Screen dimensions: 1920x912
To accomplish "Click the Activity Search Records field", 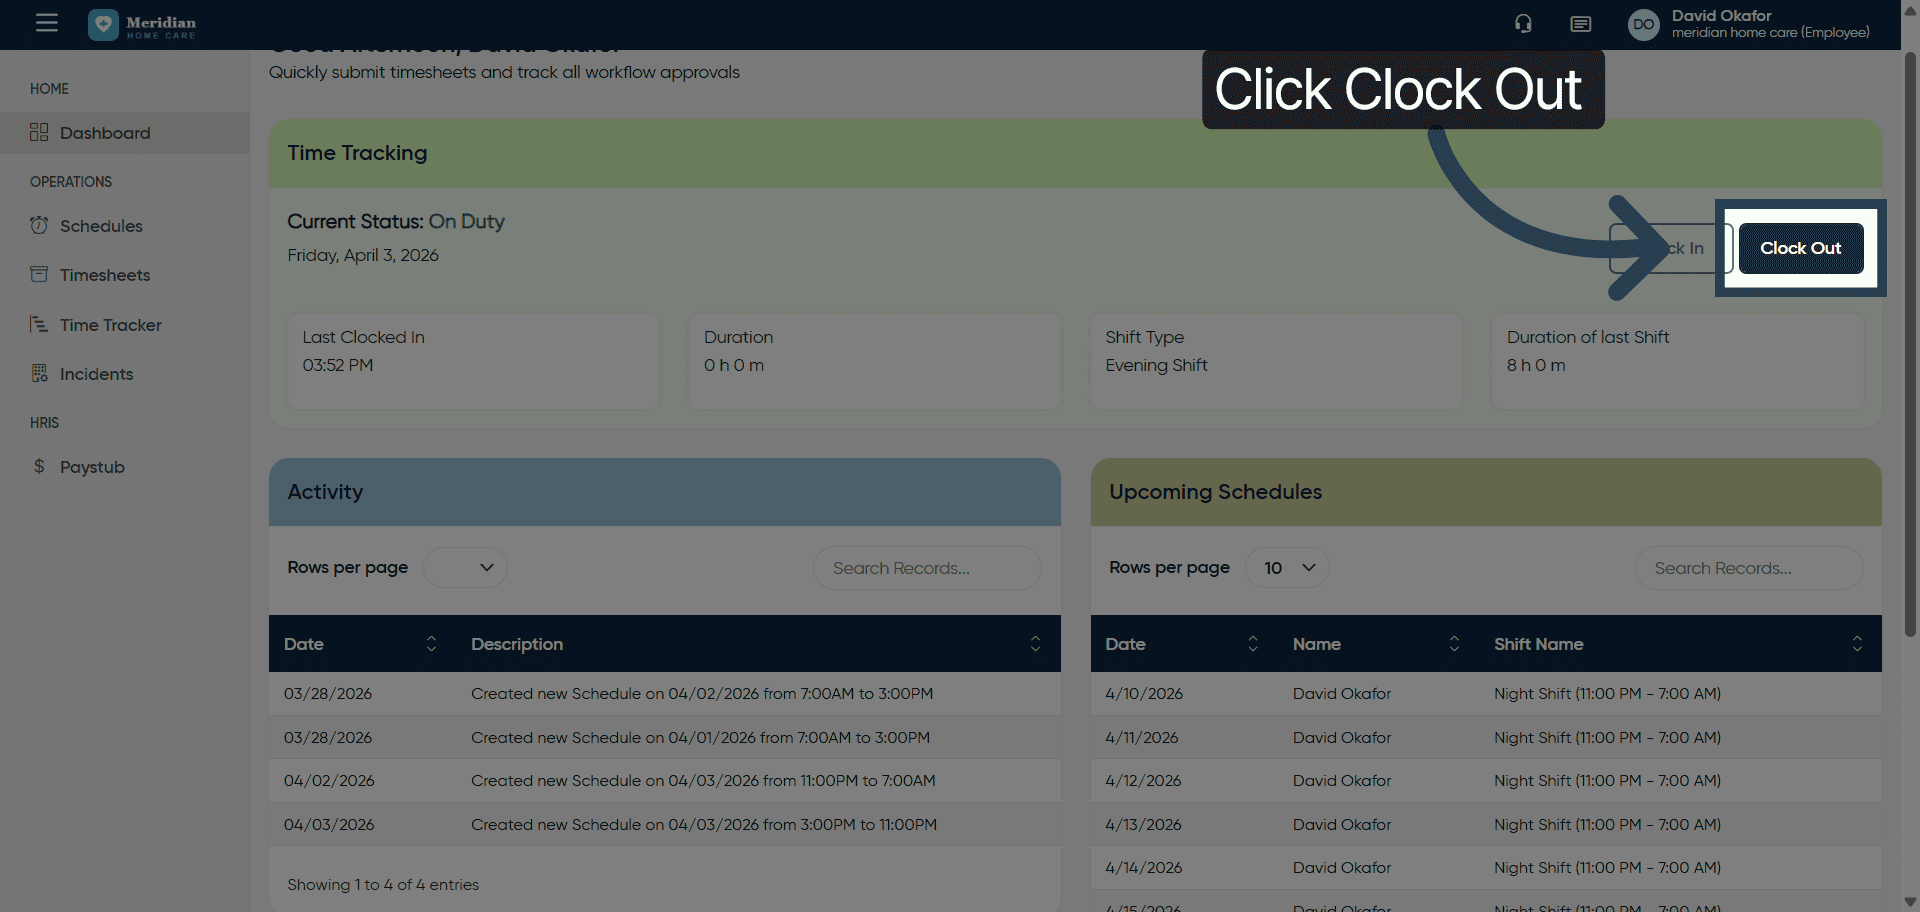I will 926,568.
